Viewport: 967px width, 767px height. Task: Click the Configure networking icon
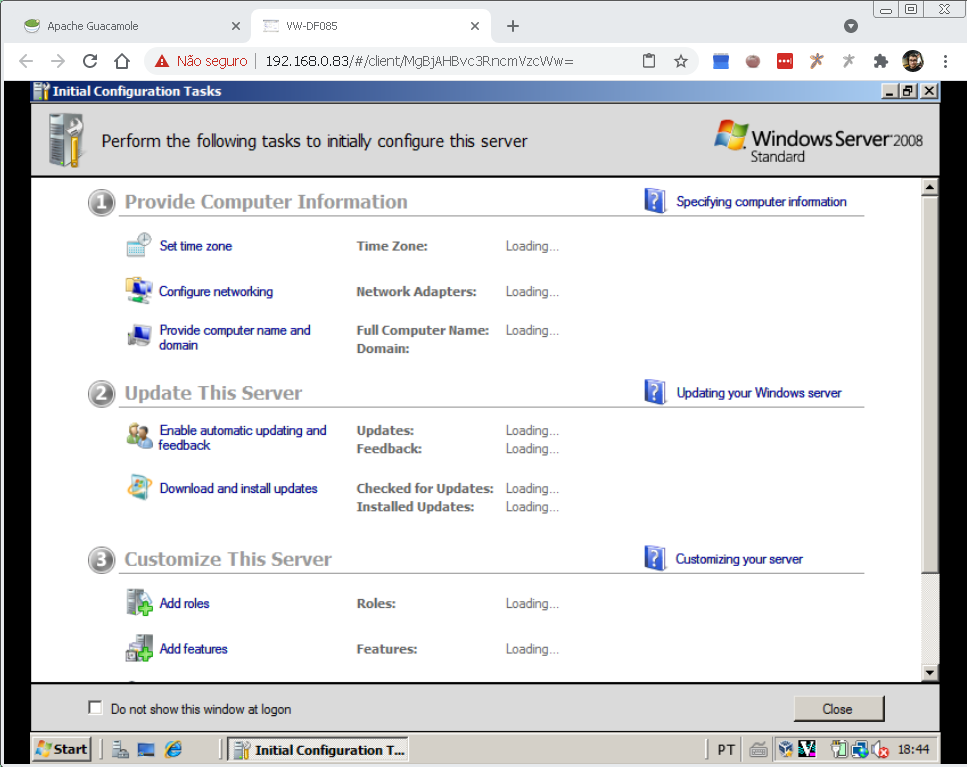pos(139,290)
